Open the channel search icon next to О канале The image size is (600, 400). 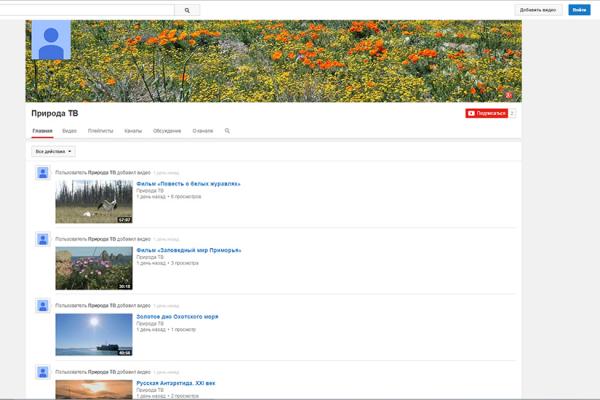[x=227, y=131]
